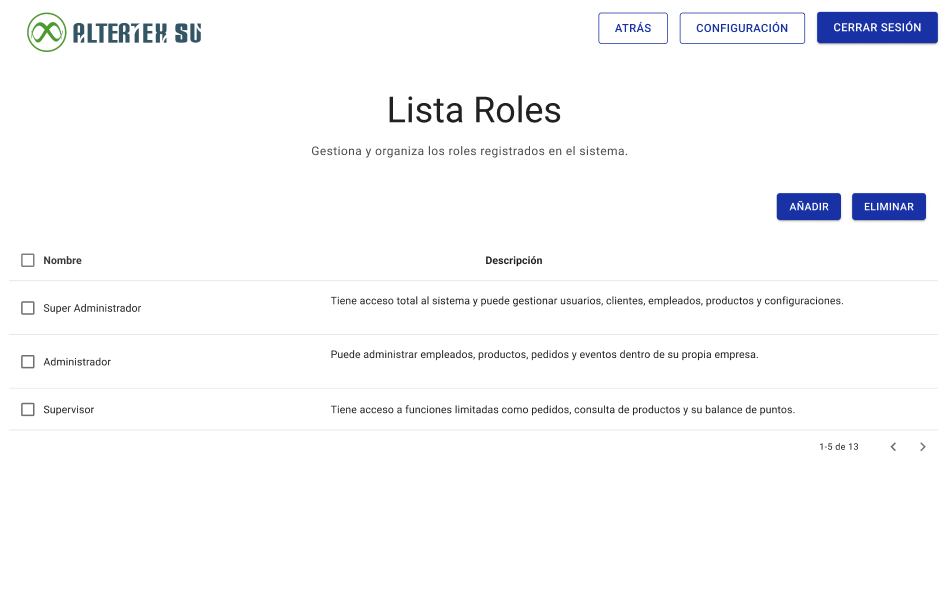This screenshot has width=946, height=613.
Task: Select all roles with the header checkbox
Action: click(28, 260)
